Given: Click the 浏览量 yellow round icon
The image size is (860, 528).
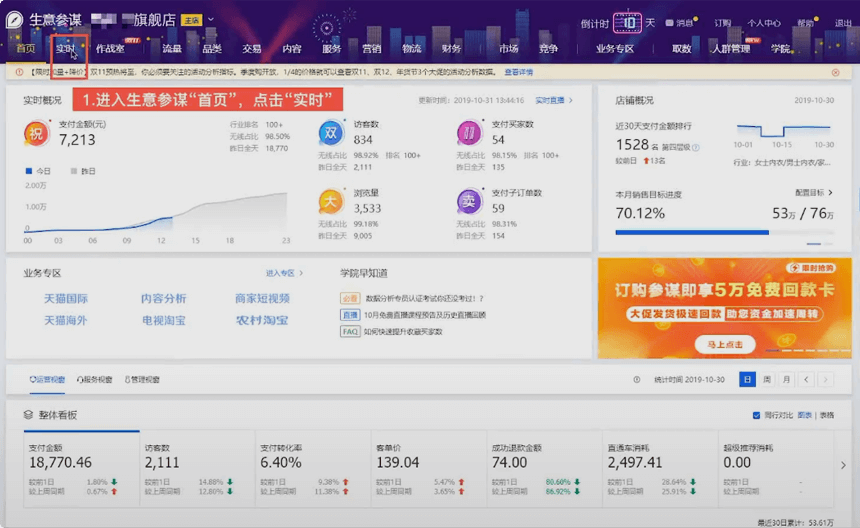Looking at the screenshot, I should pyautogui.click(x=332, y=202).
